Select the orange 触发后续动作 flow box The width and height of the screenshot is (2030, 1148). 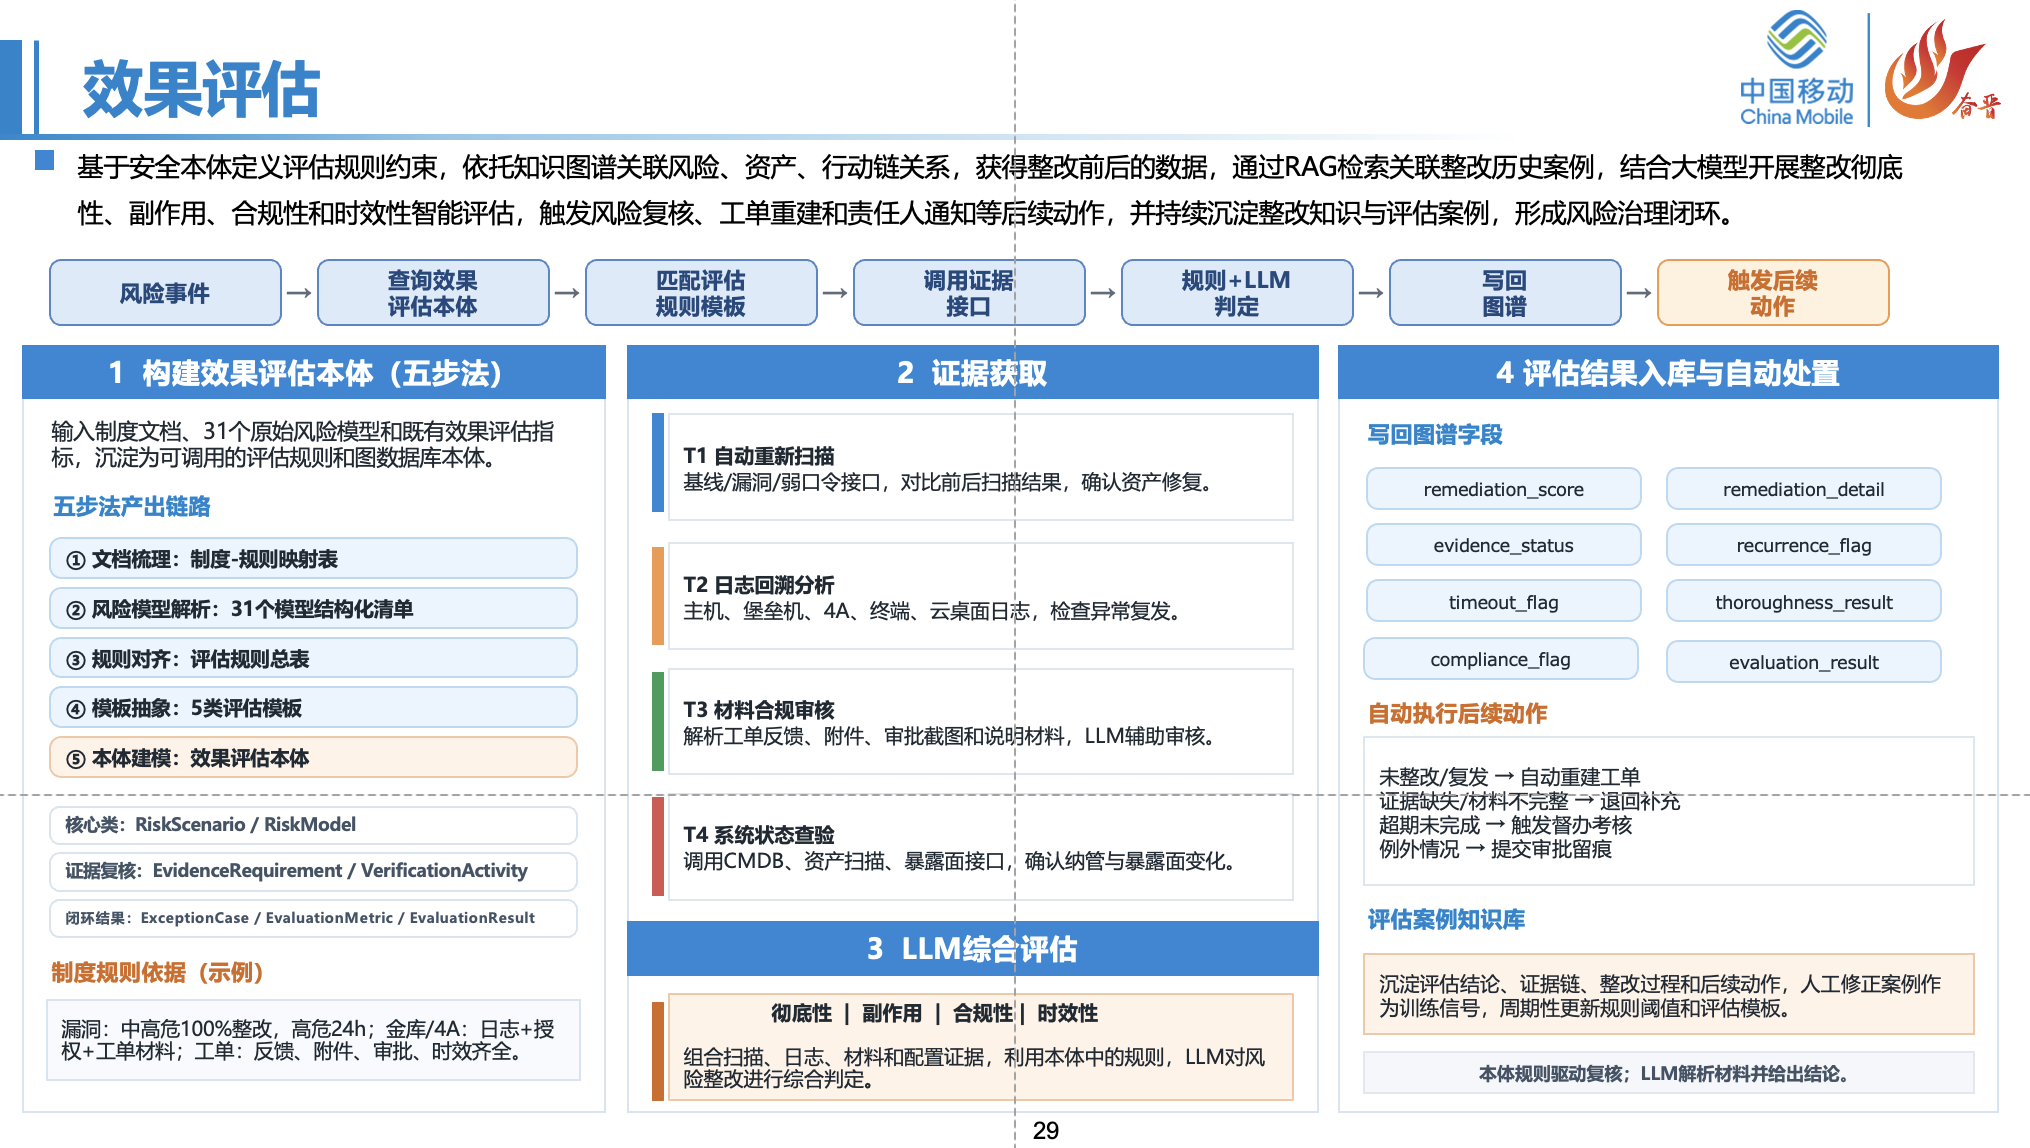(1773, 293)
